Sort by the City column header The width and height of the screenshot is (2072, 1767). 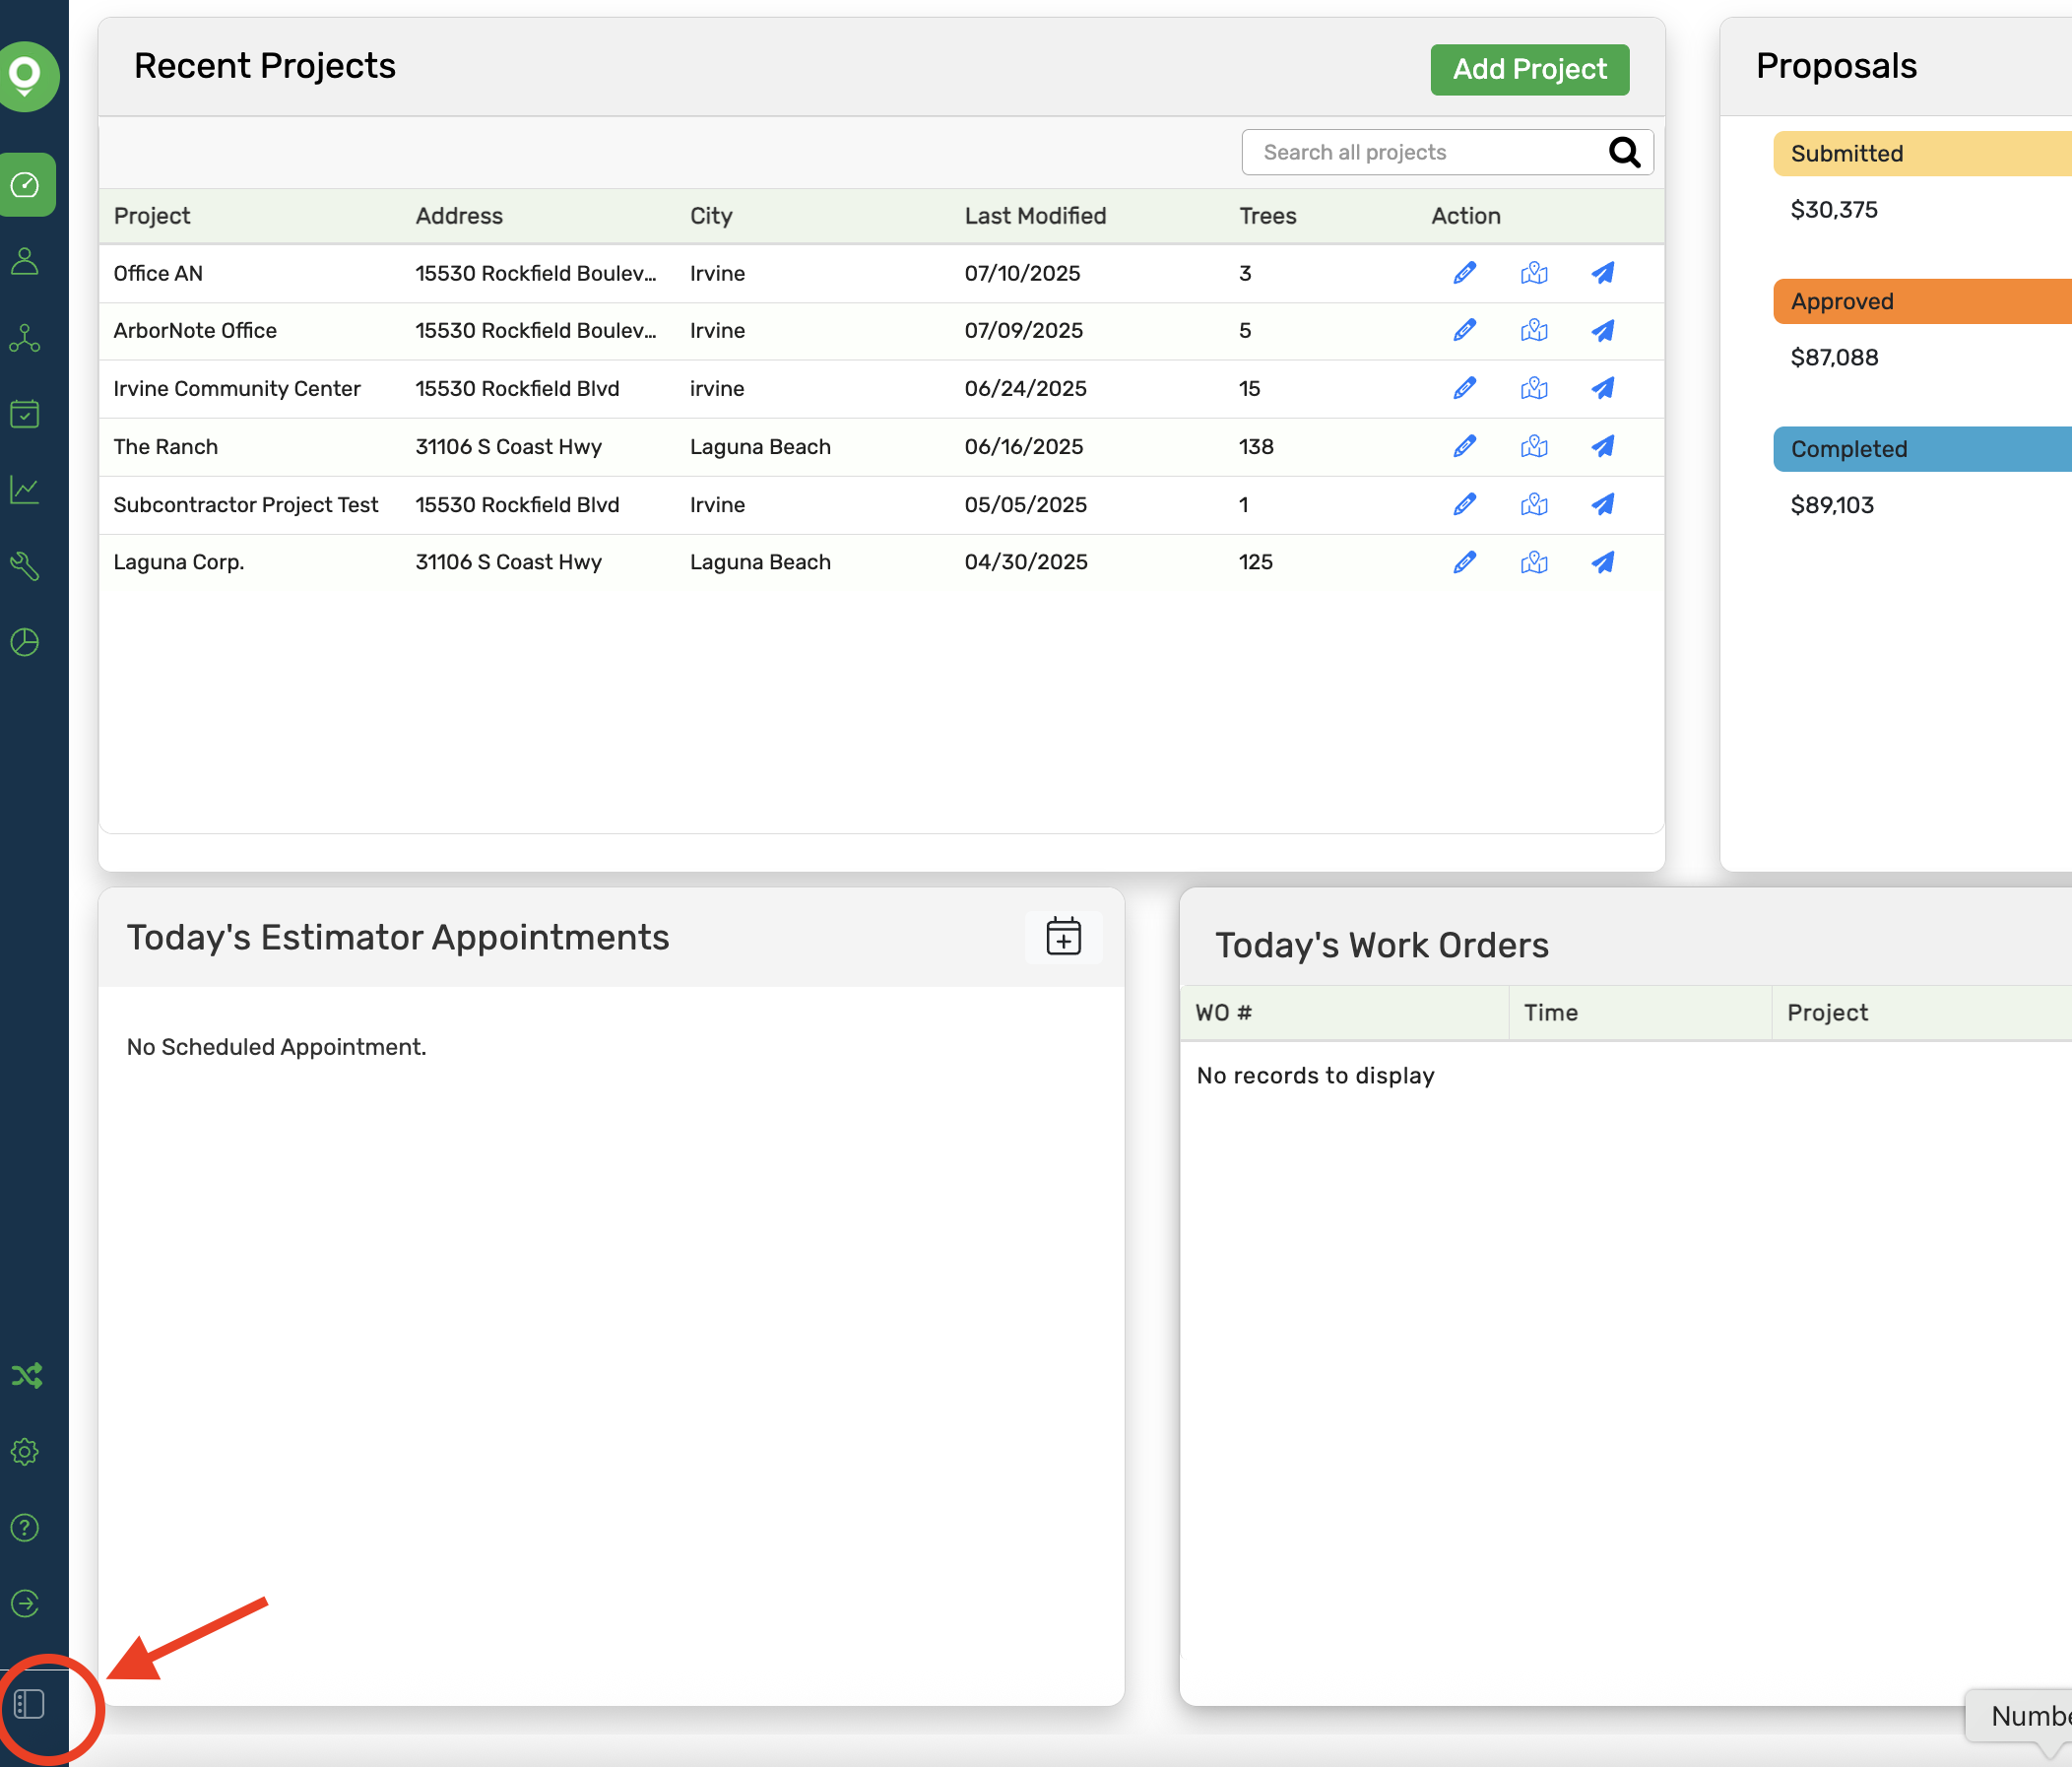[x=711, y=216]
